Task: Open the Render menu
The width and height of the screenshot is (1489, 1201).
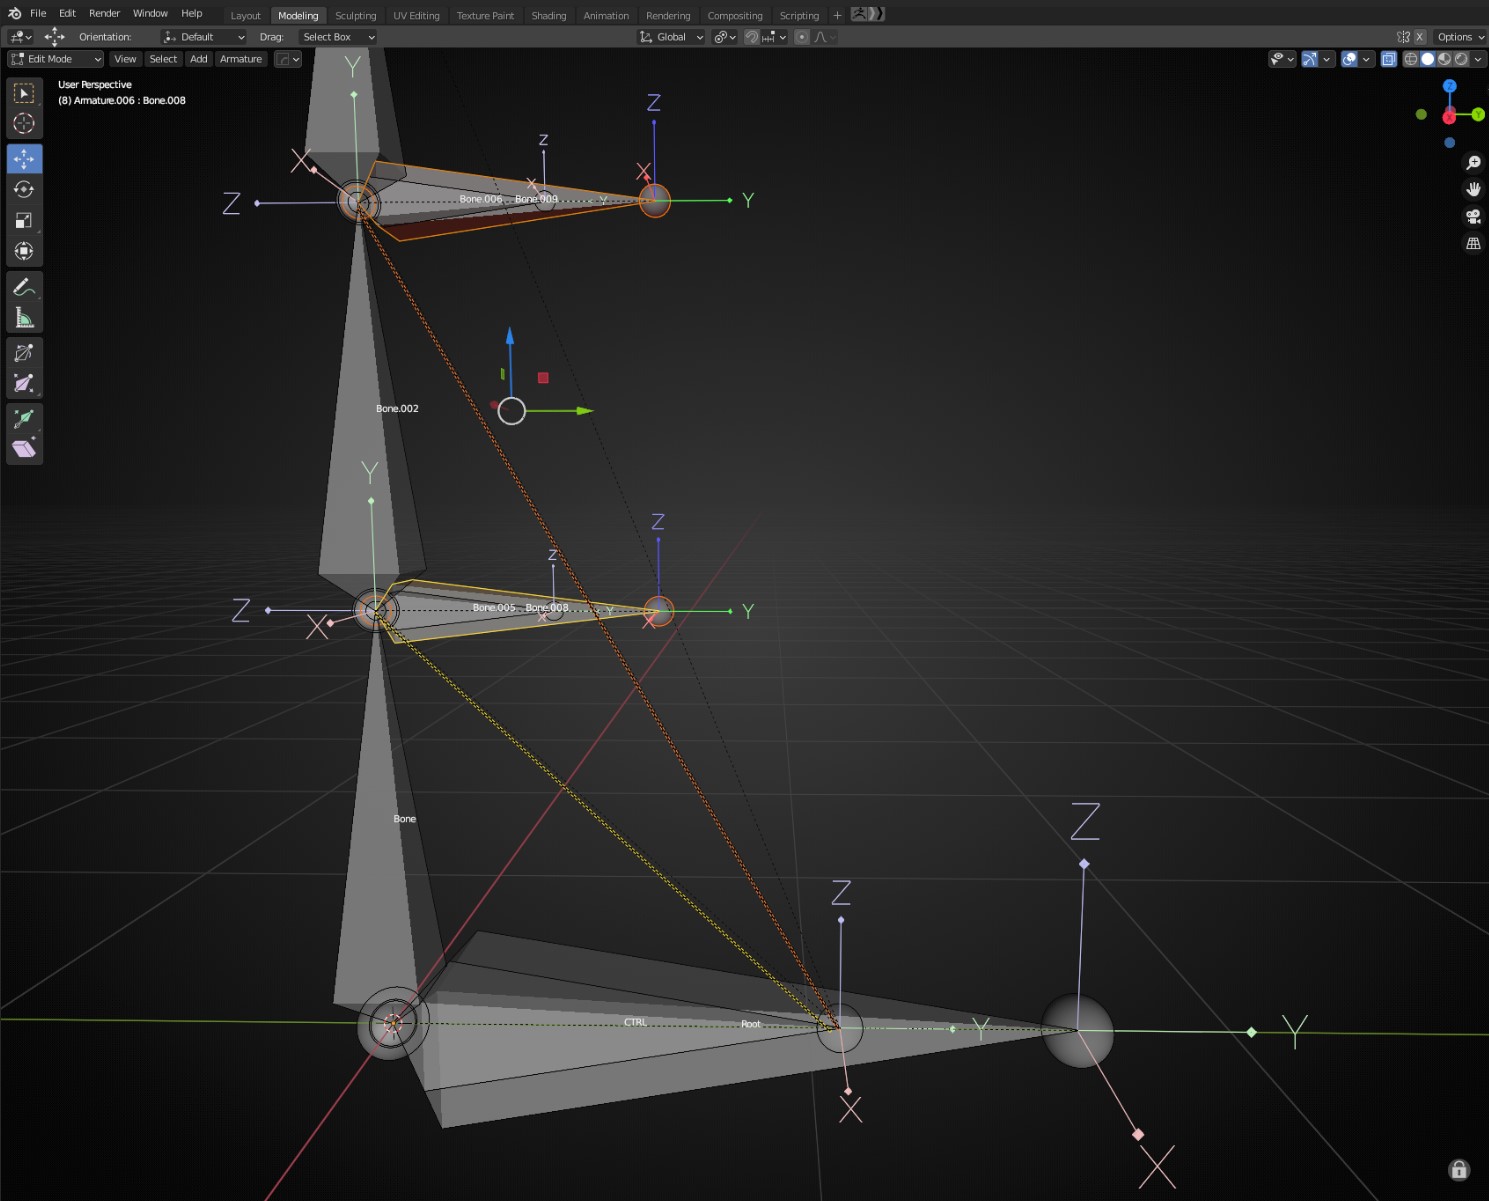Action: pos(104,13)
